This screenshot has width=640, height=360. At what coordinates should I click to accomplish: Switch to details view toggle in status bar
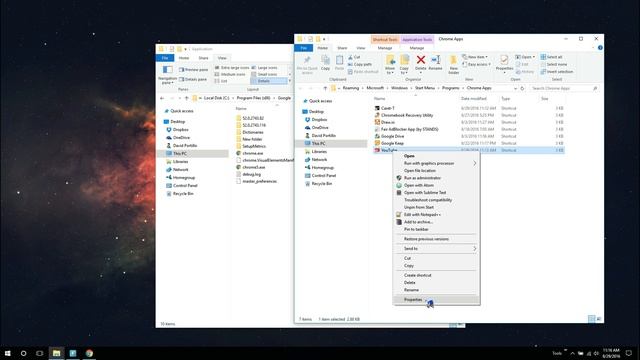click(x=591, y=319)
